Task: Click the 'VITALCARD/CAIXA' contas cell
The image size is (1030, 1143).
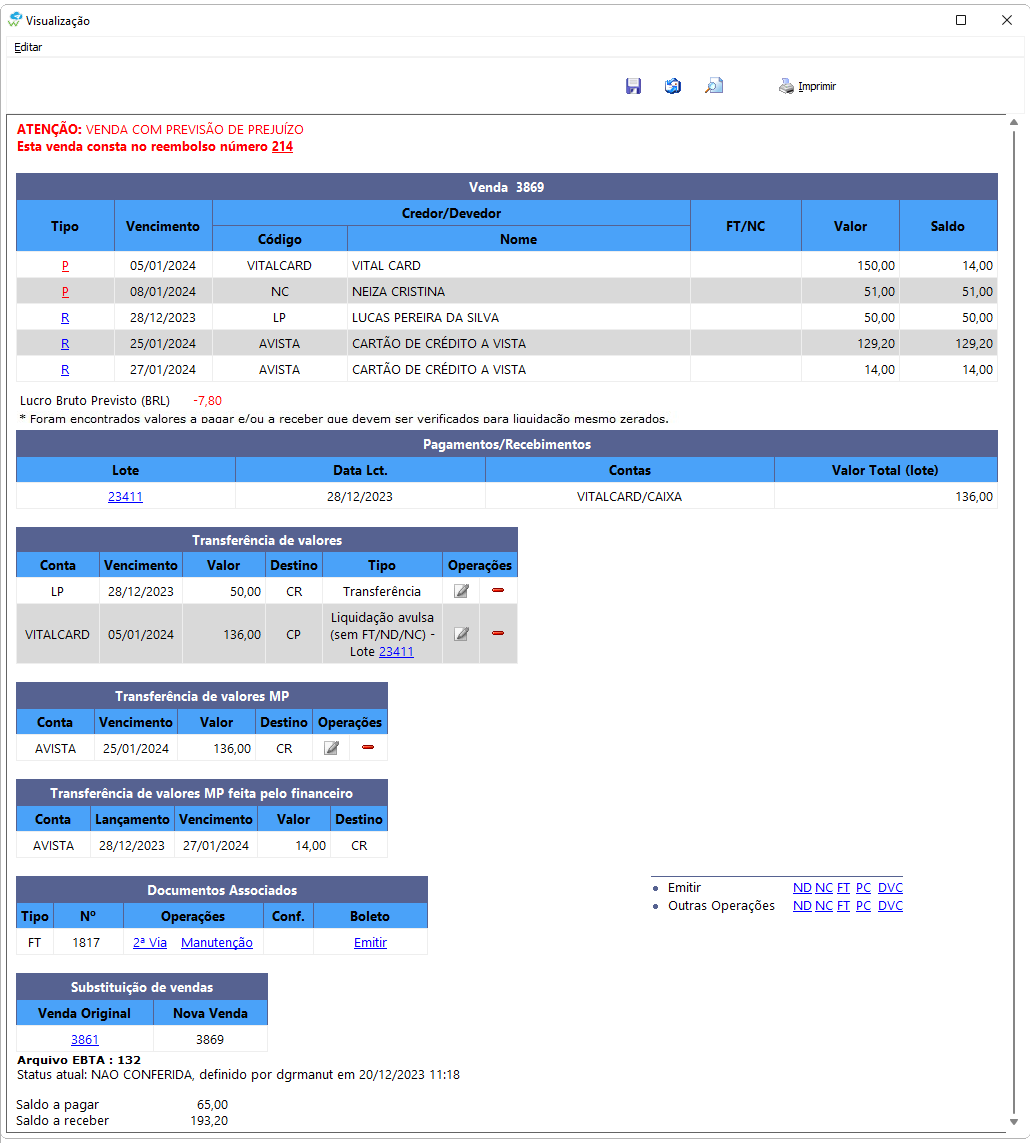Action: coord(629,496)
